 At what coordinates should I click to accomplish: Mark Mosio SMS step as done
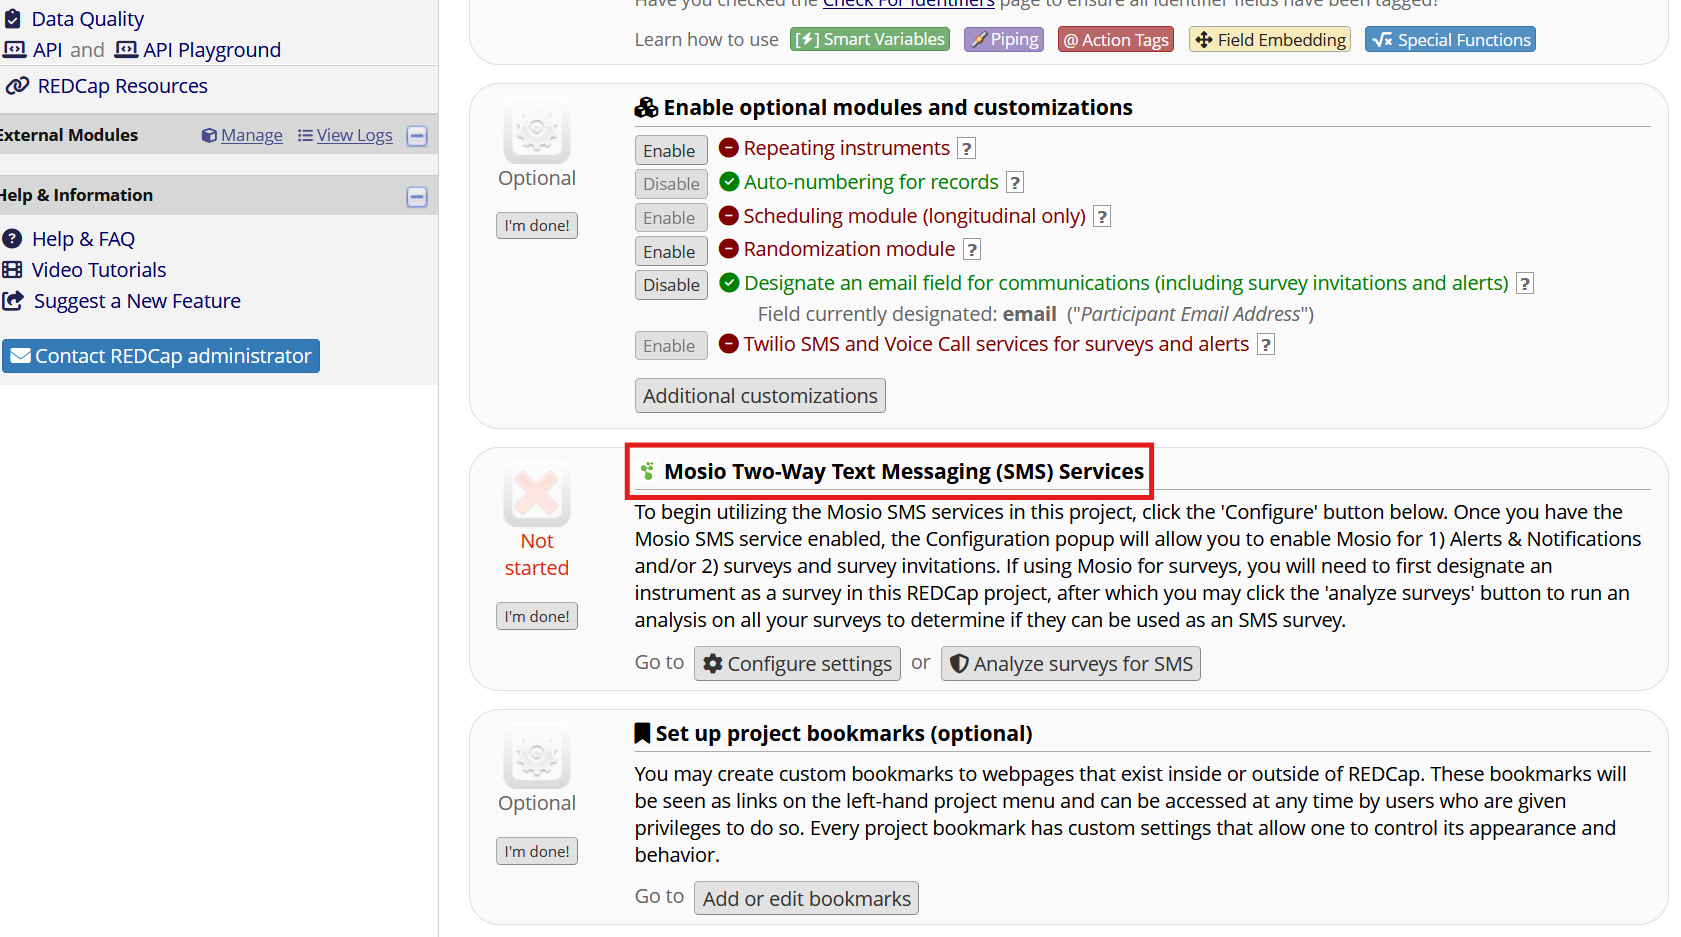pyautogui.click(x=537, y=617)
